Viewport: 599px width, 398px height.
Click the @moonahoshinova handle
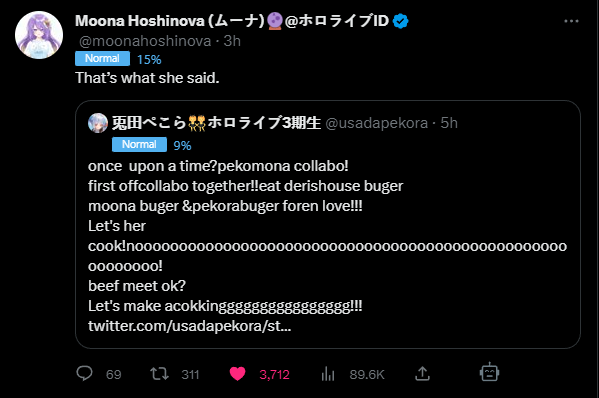tap(145, 41)
